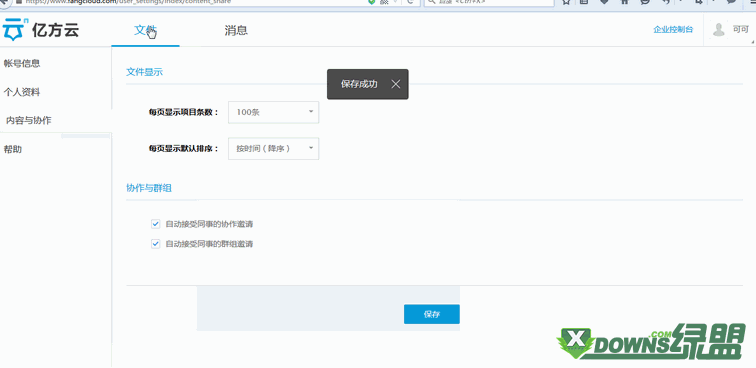This screenshot has height=368, width=756.
Task: Open the 消息 tab
Action: click(236, 31)
